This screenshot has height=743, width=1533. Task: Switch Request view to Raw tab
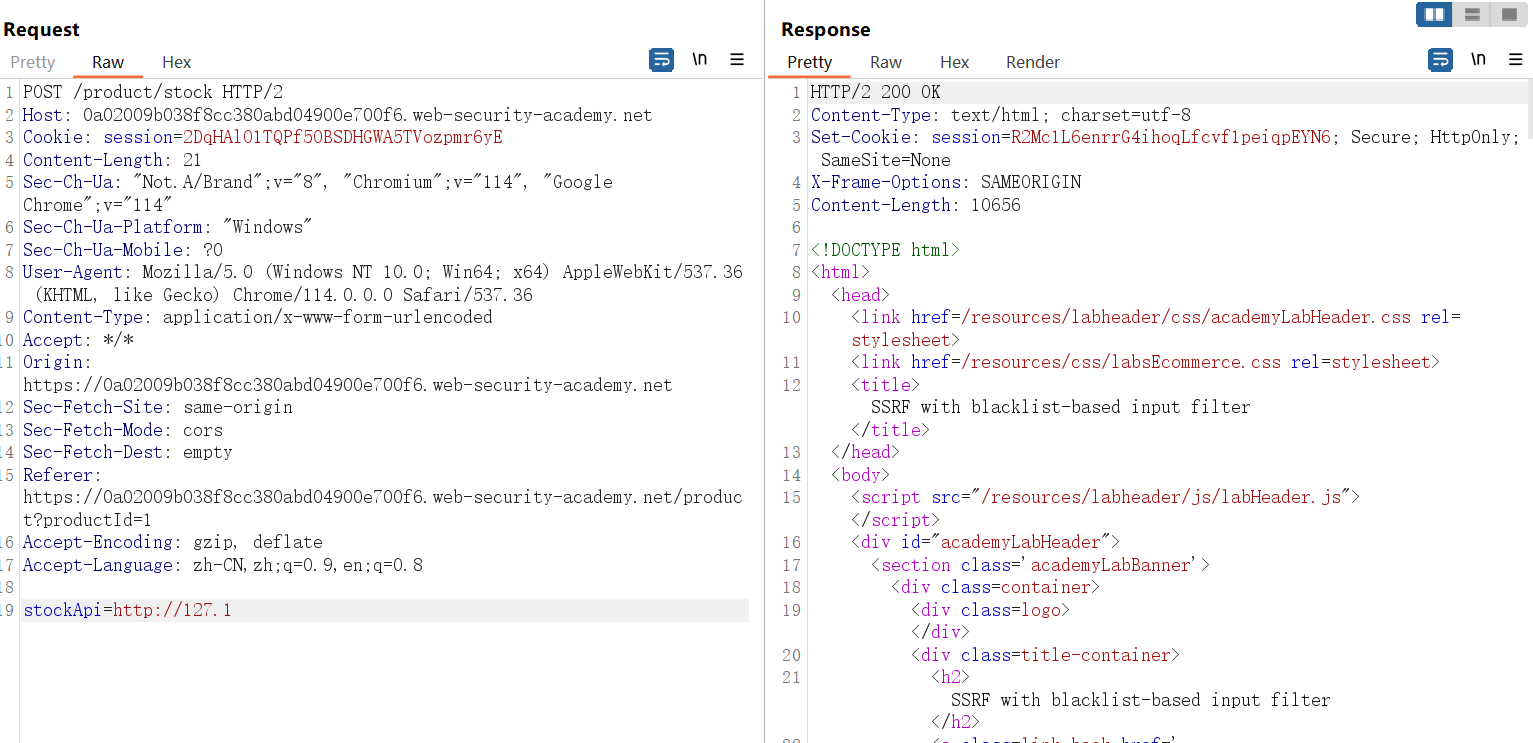click(x=108, y=62)
